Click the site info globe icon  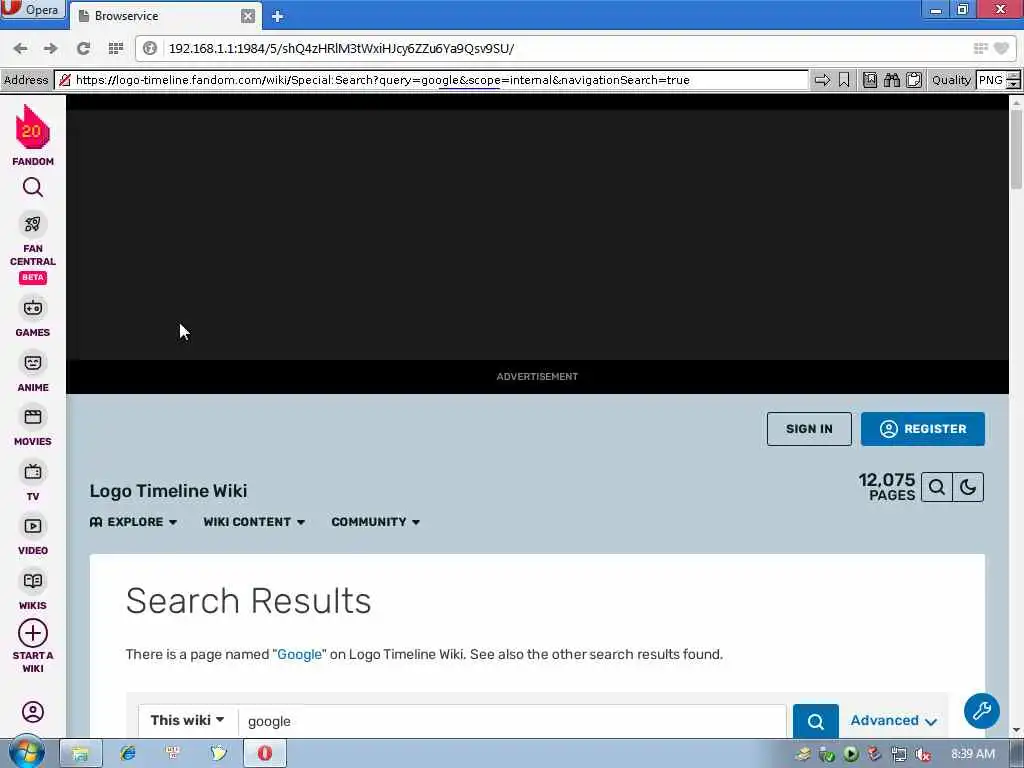coord(150,48)
